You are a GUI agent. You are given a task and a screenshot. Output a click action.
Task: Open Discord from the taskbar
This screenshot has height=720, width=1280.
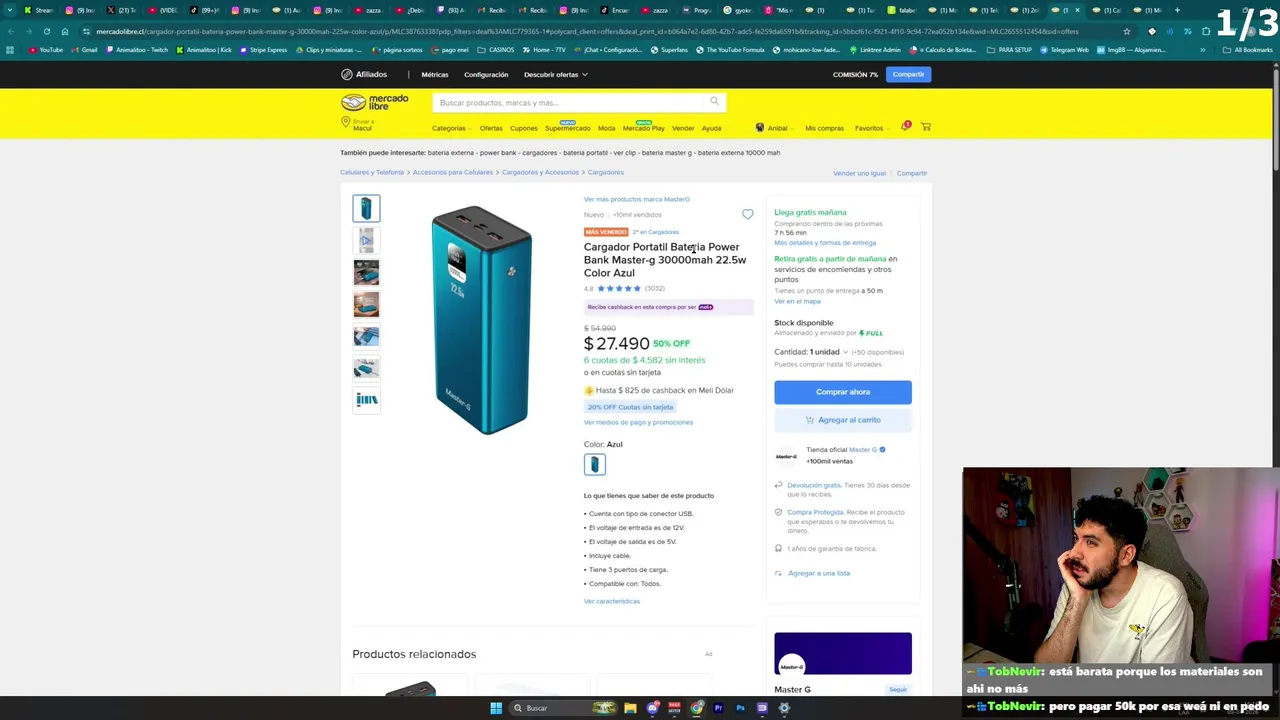pyautogui.click(x=652, y=708)
